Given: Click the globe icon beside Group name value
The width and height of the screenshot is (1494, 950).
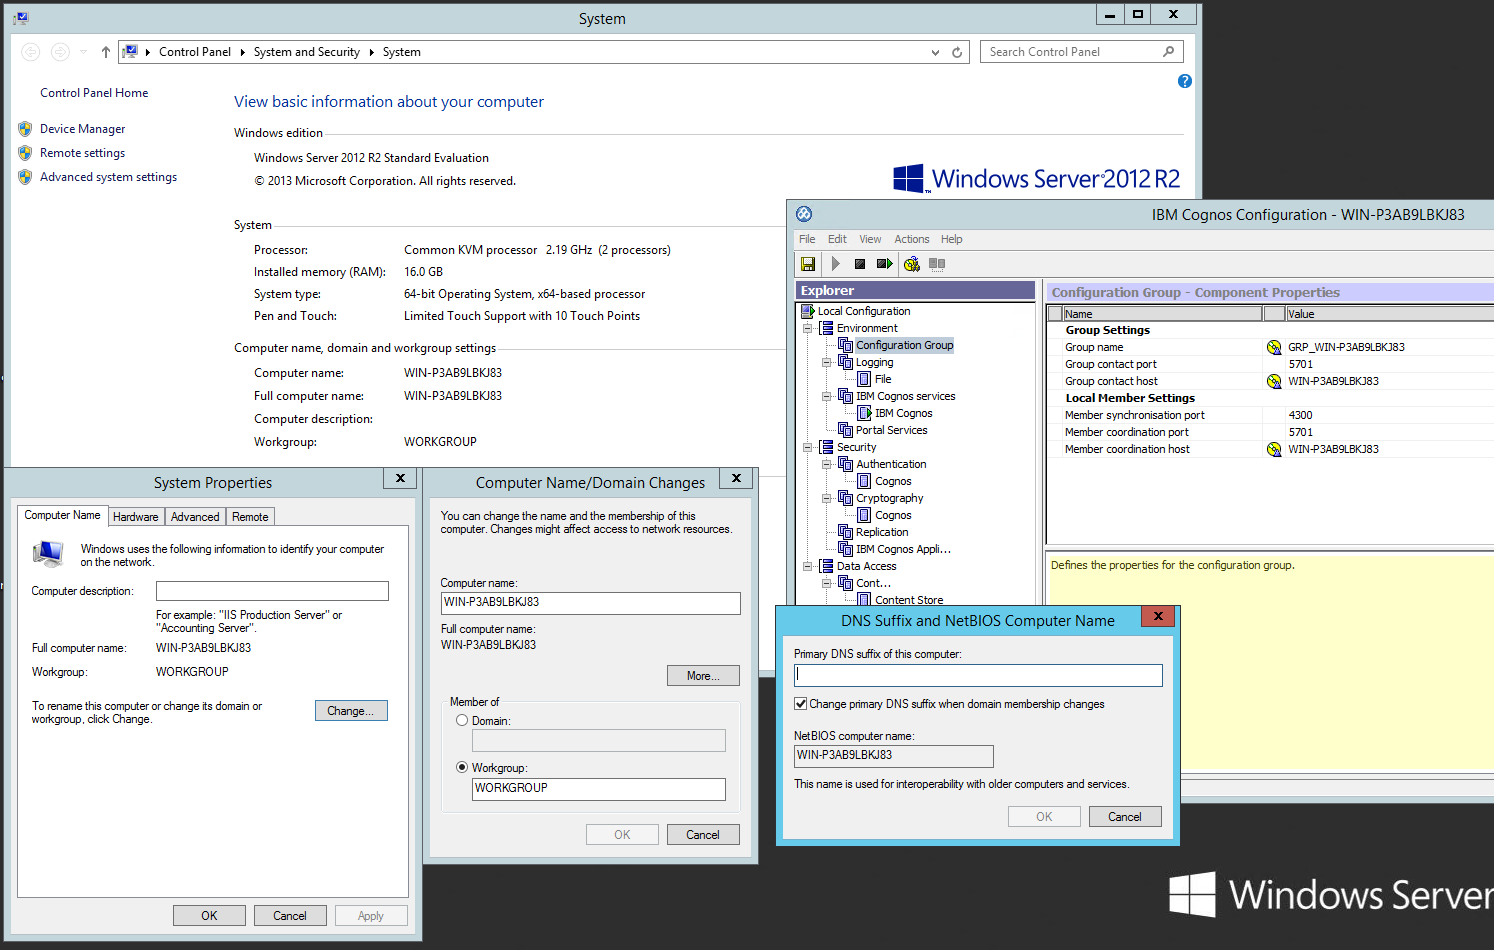Looking at the screenshot, I should (1274, 347).
